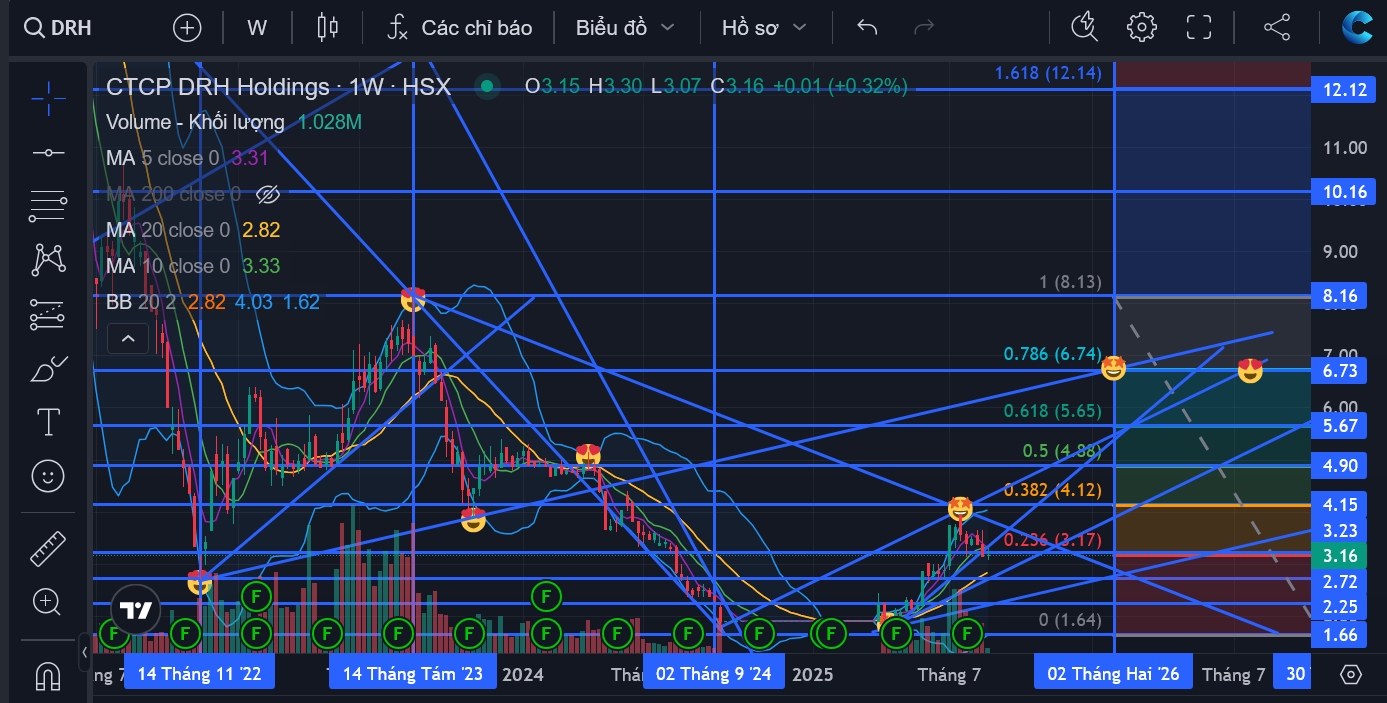The width and height of the screenshot is (1387, 703).
Task: Click the blue C logo icon
Action: point(1357,27)
